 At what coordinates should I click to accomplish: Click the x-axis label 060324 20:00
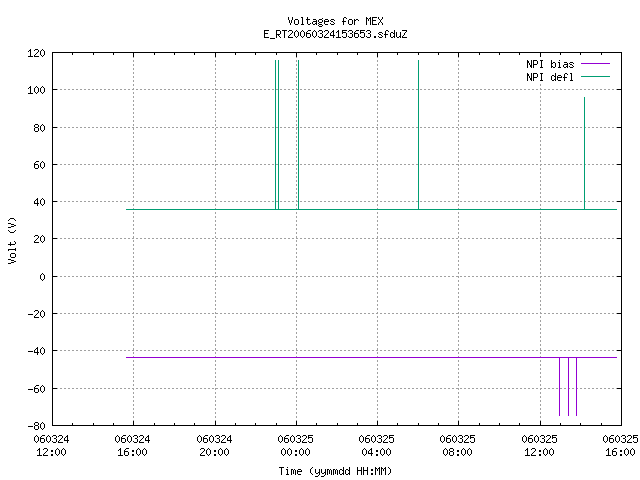point(214,446)
